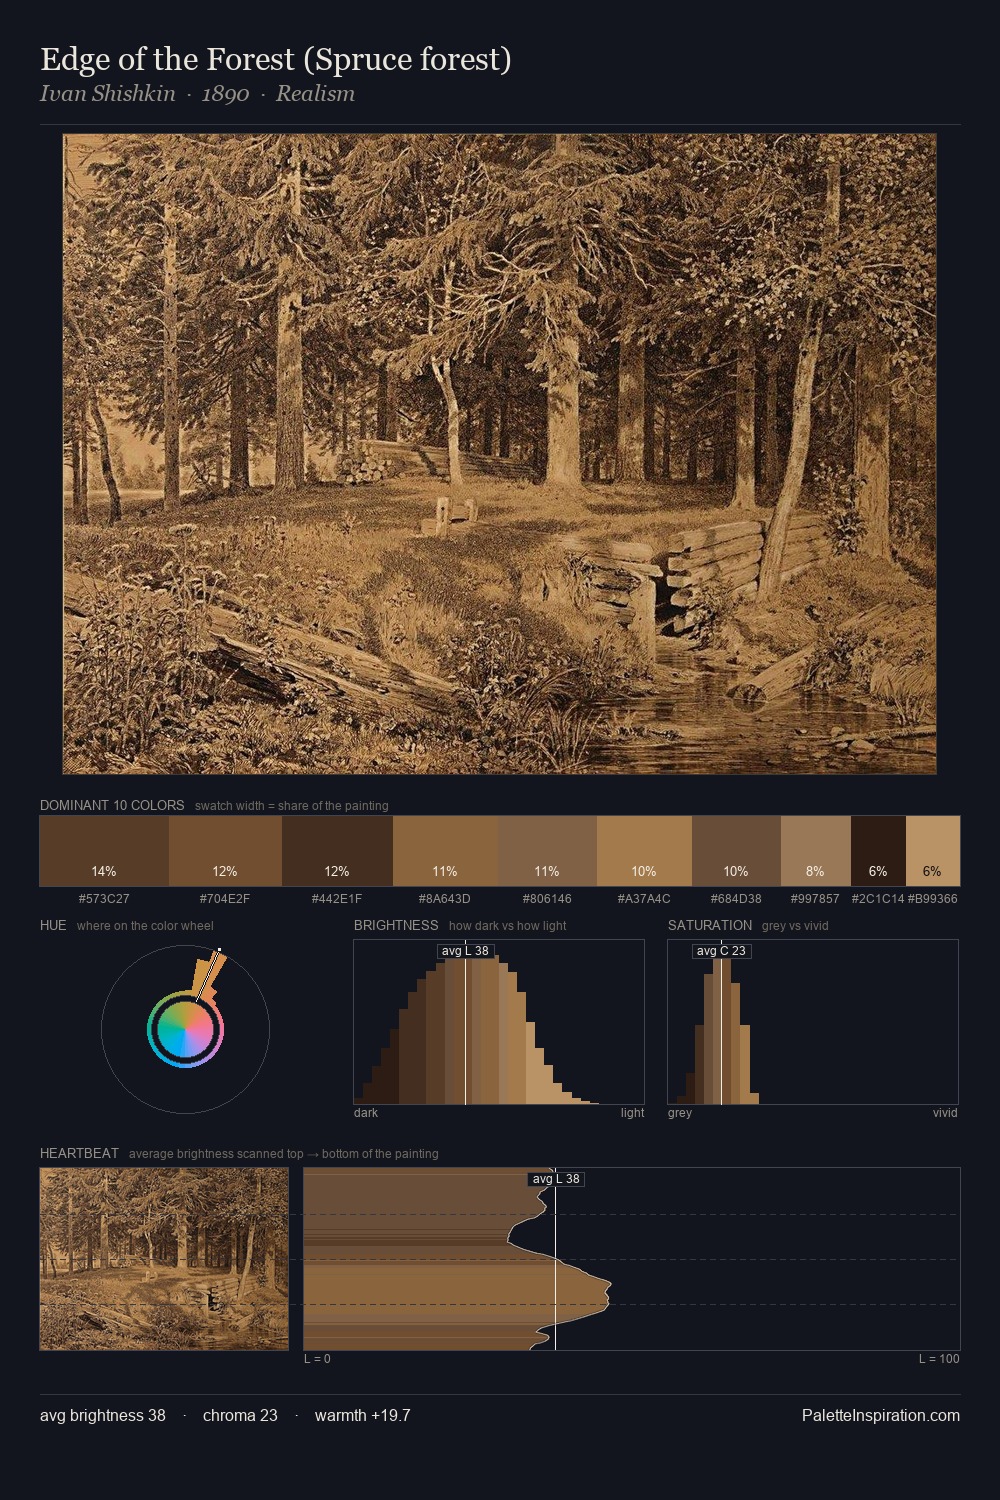The width and height of the screenshot is (1000, 1500).
Task: Click the saturation histogram chart
Action: pyautogui.click(x=813, y=1022)
